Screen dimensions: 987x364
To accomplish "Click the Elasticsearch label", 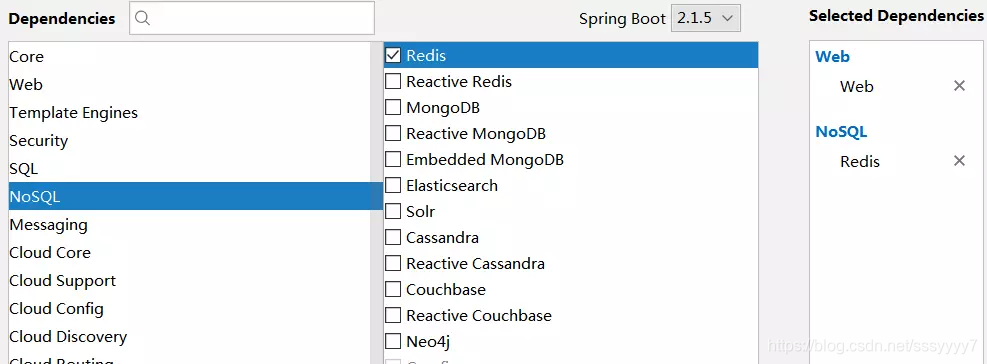I will tap(452, 186).
